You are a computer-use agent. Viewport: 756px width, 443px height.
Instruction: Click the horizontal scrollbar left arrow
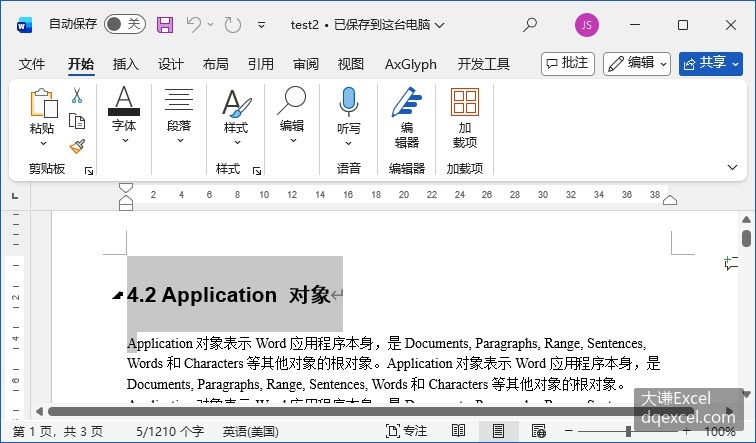pos(40,411)
